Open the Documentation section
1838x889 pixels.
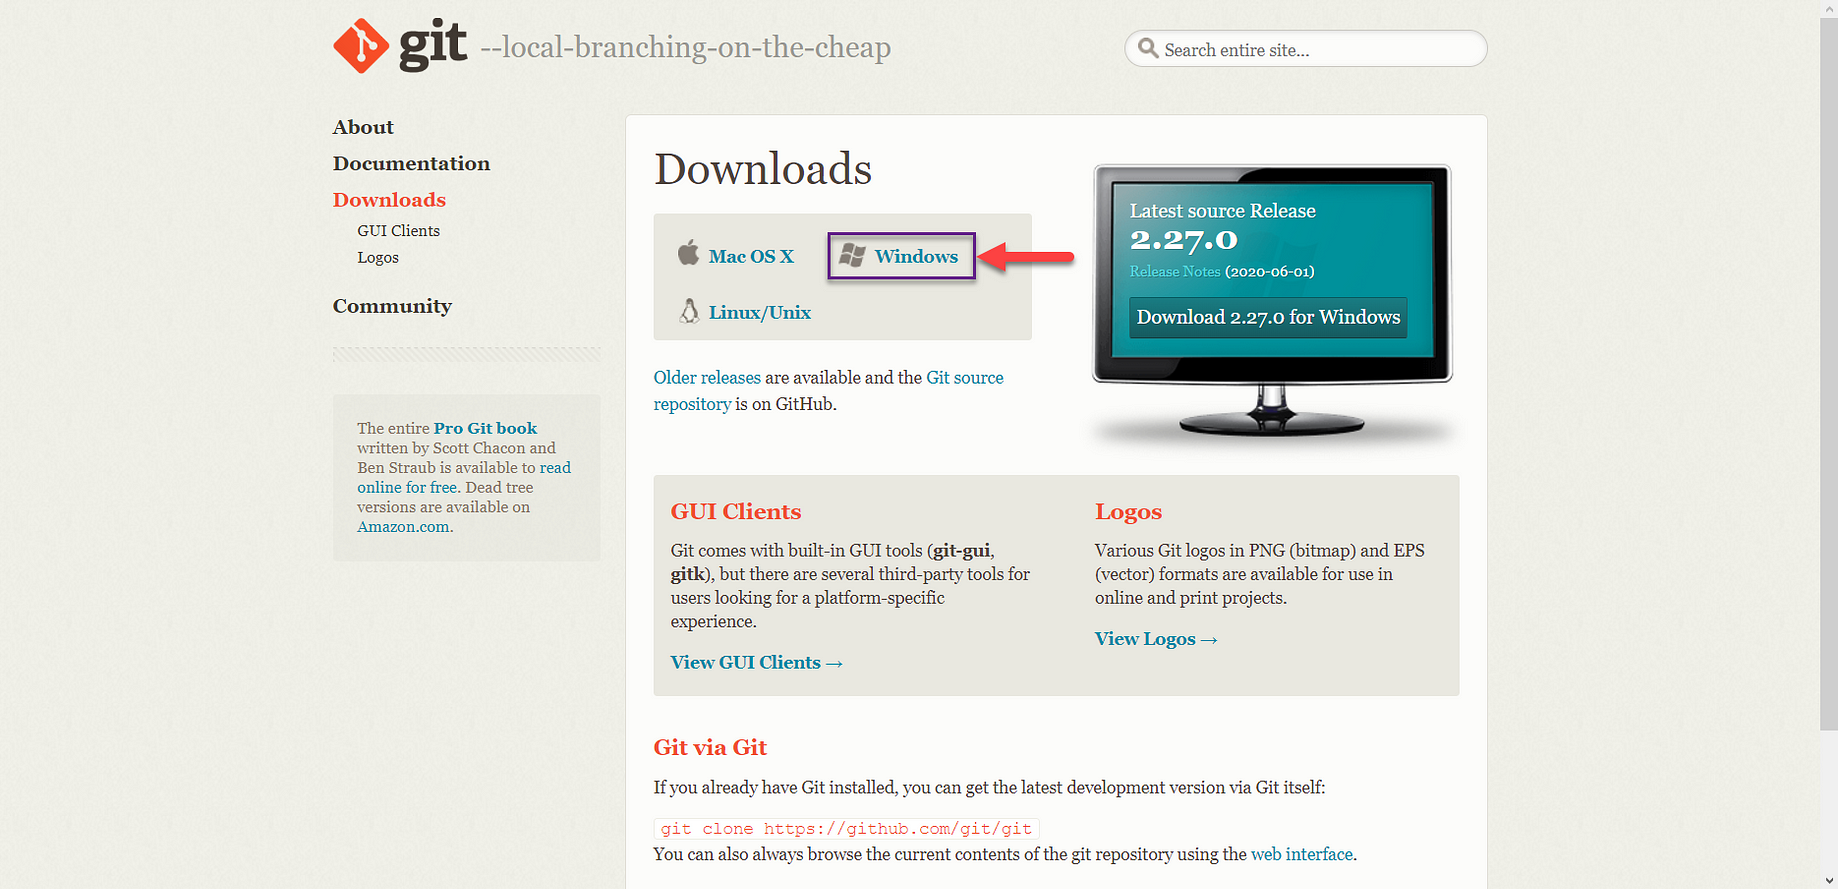(x=411, y=163)
